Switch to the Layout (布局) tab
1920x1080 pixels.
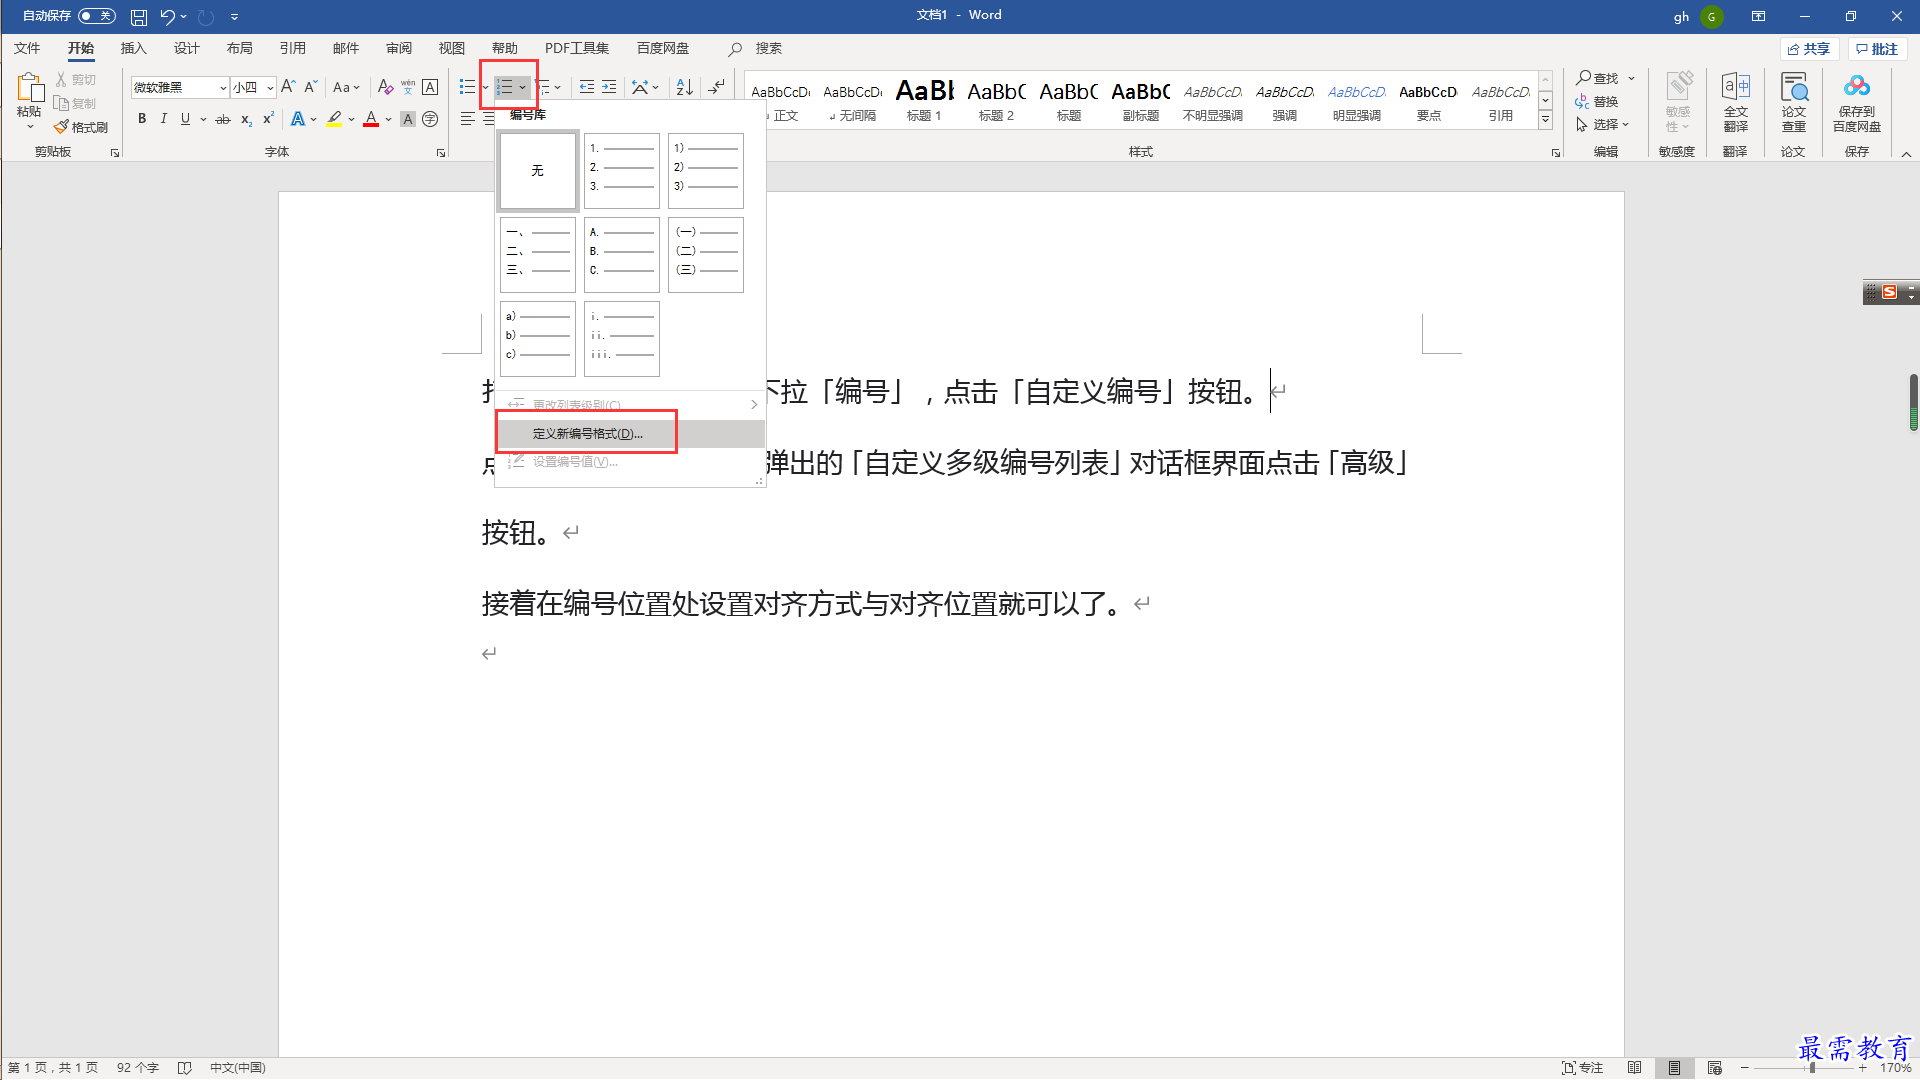239,48
